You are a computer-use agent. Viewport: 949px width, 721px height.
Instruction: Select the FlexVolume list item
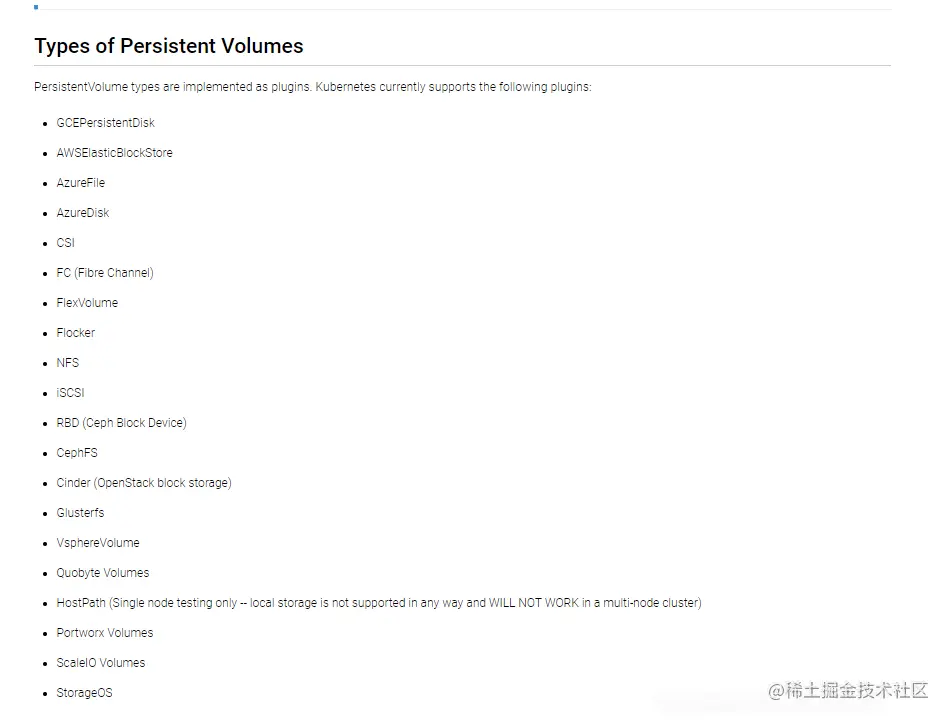tap(87, 303)
